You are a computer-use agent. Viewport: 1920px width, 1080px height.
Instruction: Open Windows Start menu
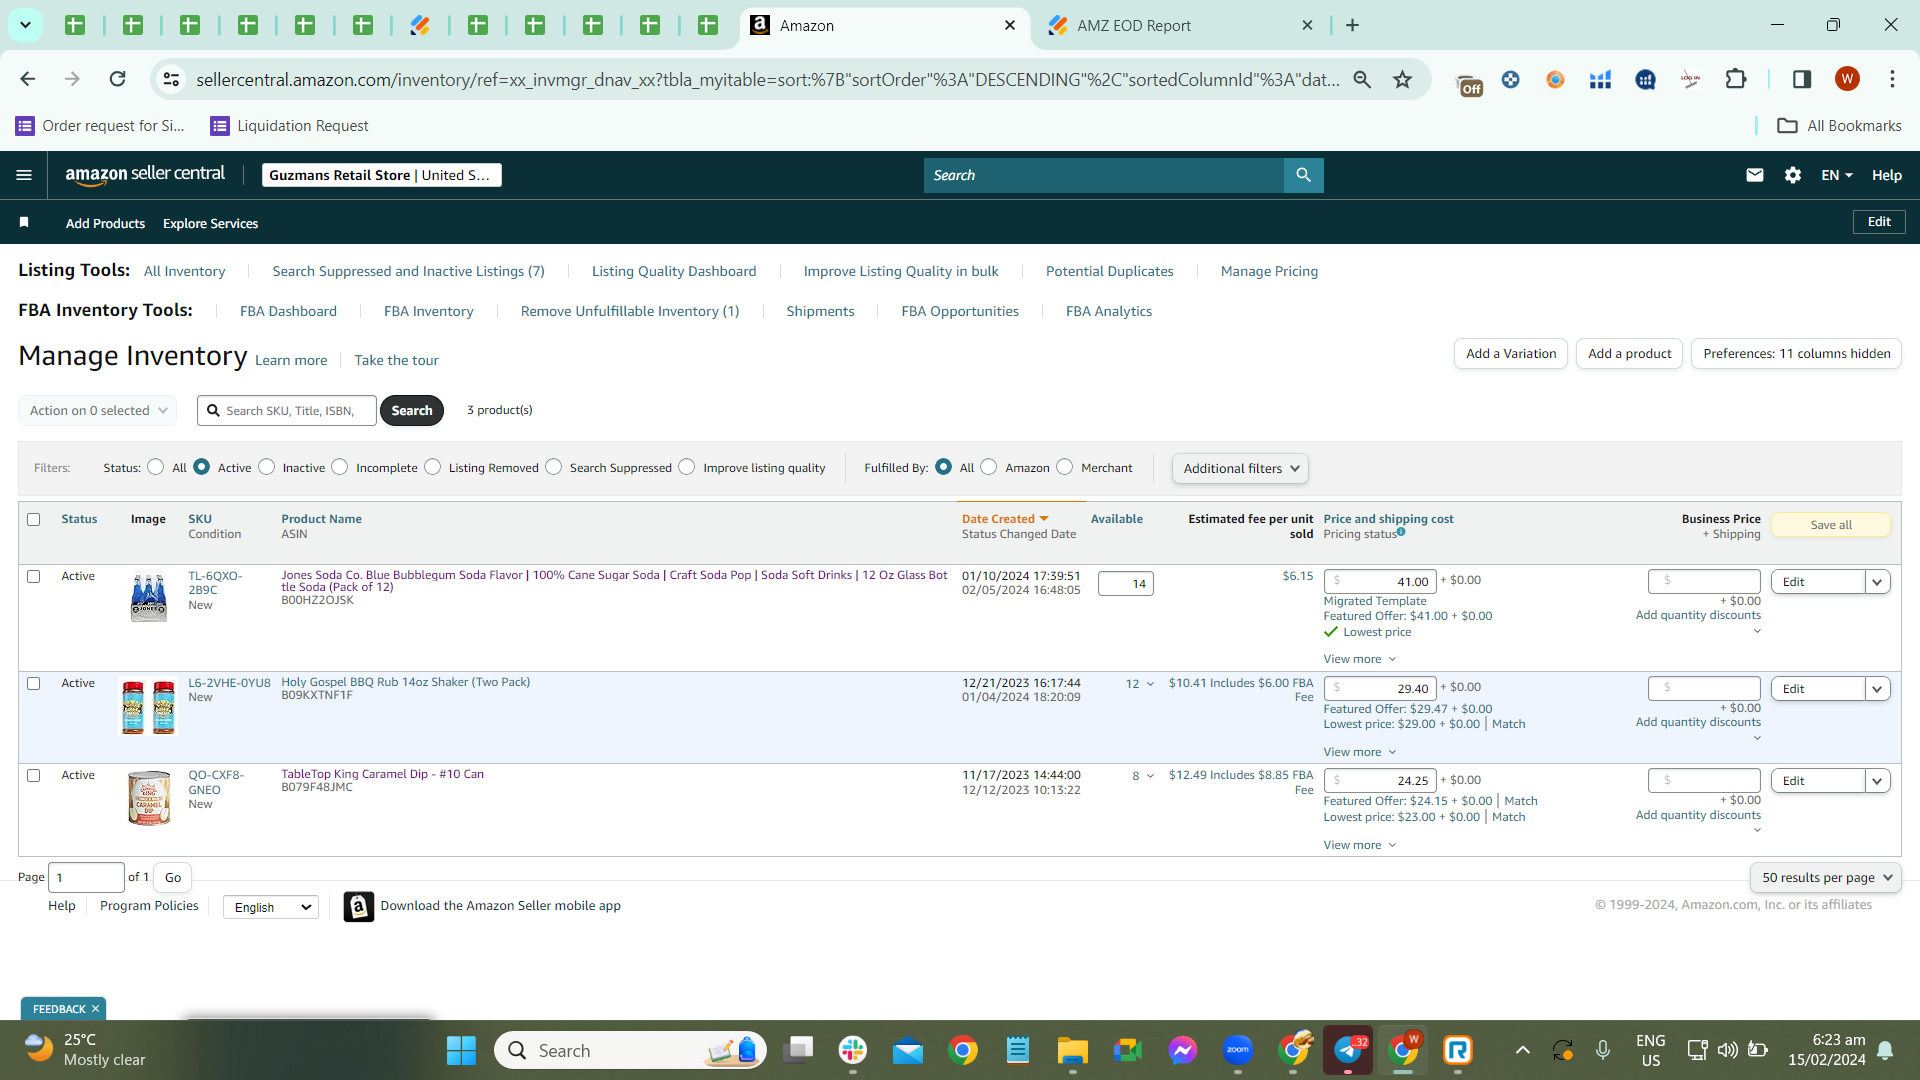(461, 1051)
